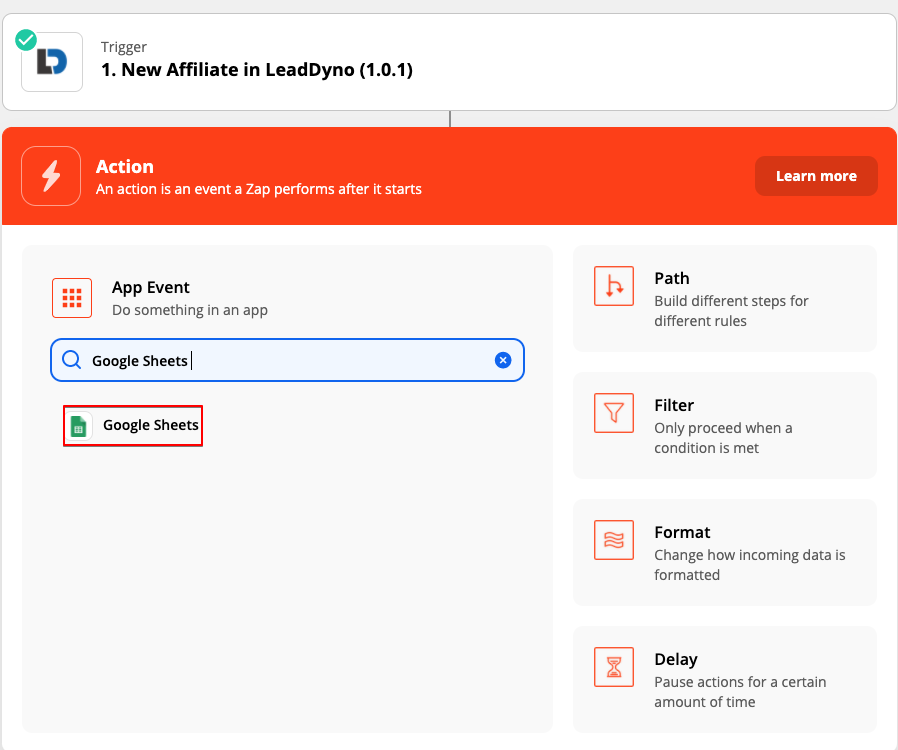Click the lightning bolt Action icon

click(x=51, y=176)
